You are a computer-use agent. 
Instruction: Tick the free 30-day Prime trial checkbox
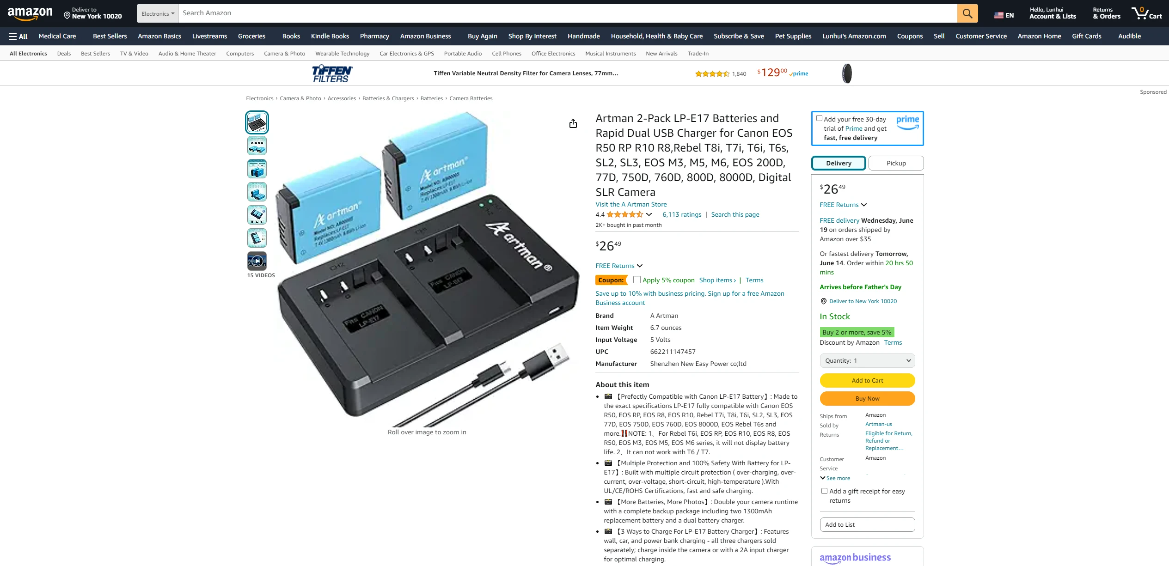coord(819,119)
